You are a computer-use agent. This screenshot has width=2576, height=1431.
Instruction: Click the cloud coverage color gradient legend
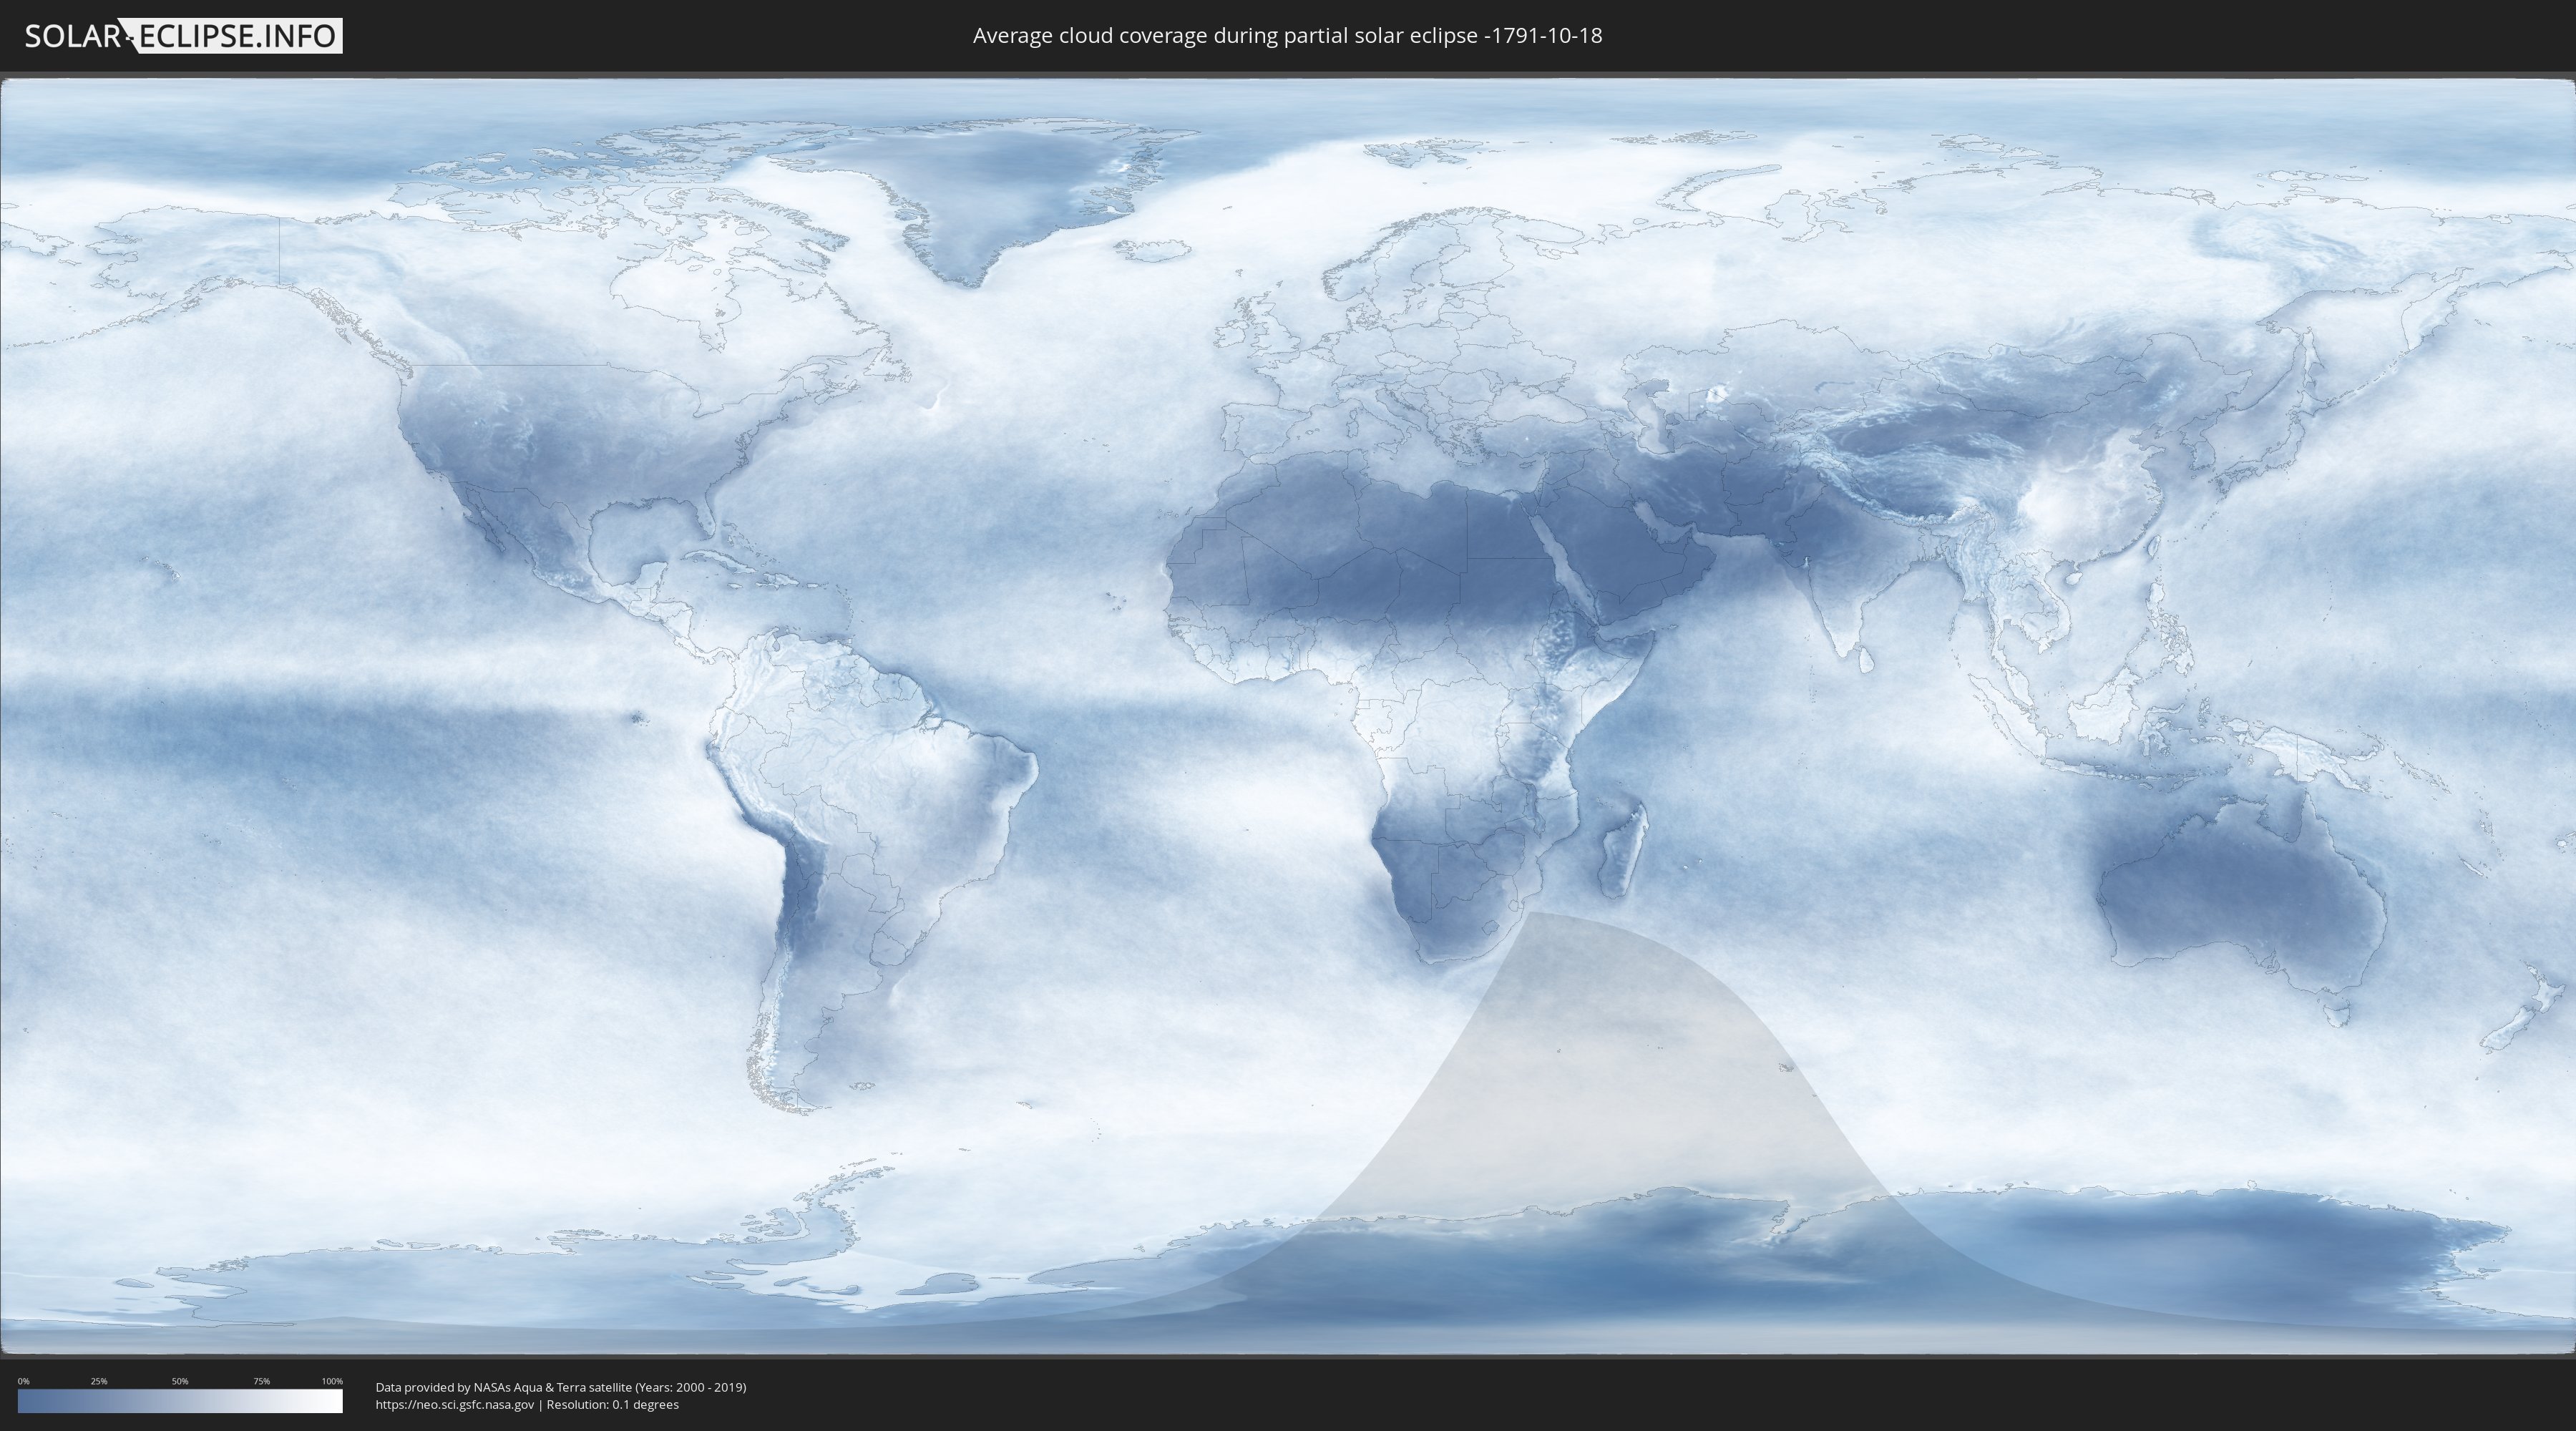pyautogui.click(x=180, y=1401)
